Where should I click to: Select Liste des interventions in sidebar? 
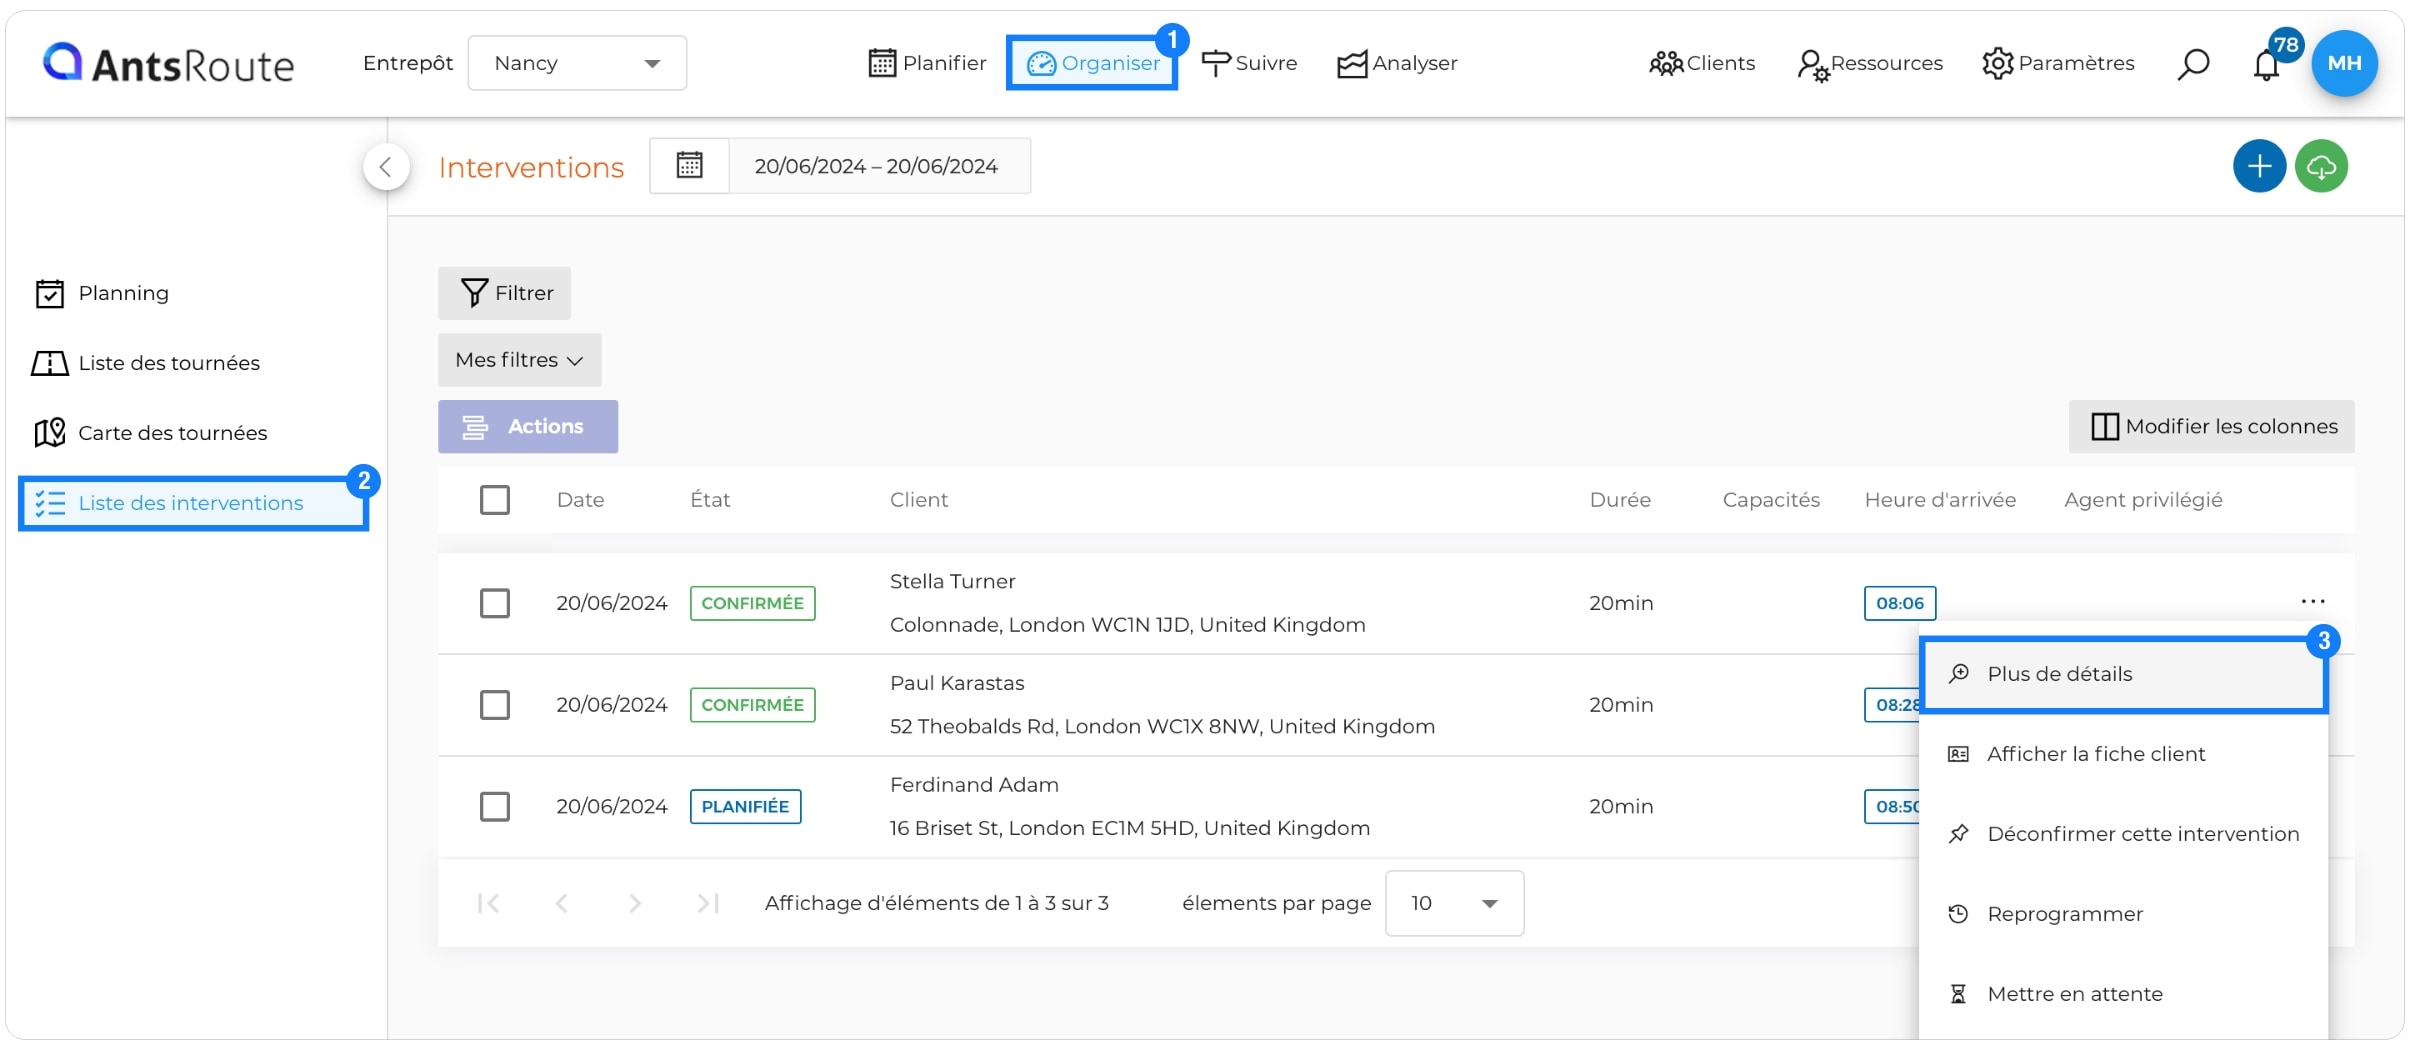(x=193, y=503)
